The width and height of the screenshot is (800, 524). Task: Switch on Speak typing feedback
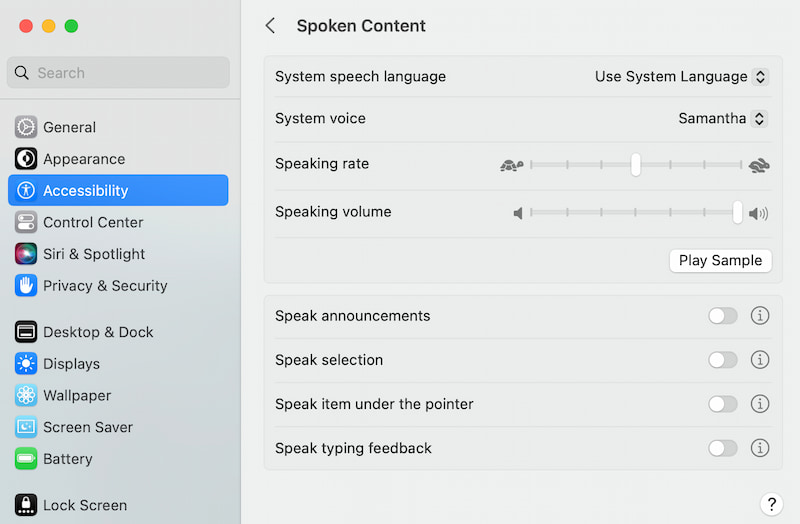pyautogui.click(x=722, y=448)
